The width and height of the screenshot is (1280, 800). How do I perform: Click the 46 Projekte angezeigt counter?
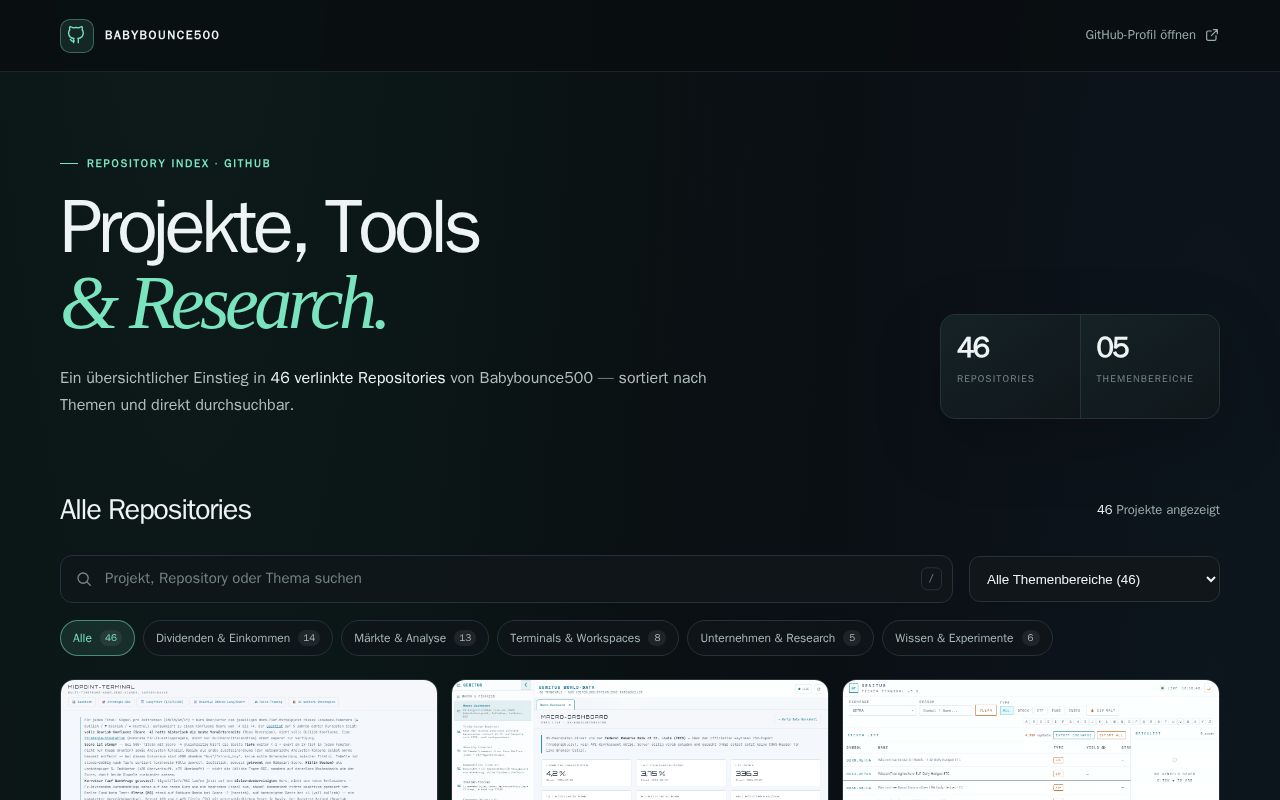pos(1158,510)
